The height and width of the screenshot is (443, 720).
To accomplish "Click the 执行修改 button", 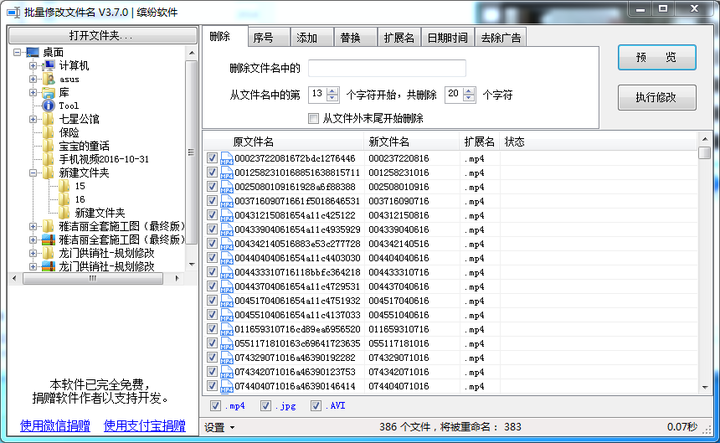I will (657, 97).
